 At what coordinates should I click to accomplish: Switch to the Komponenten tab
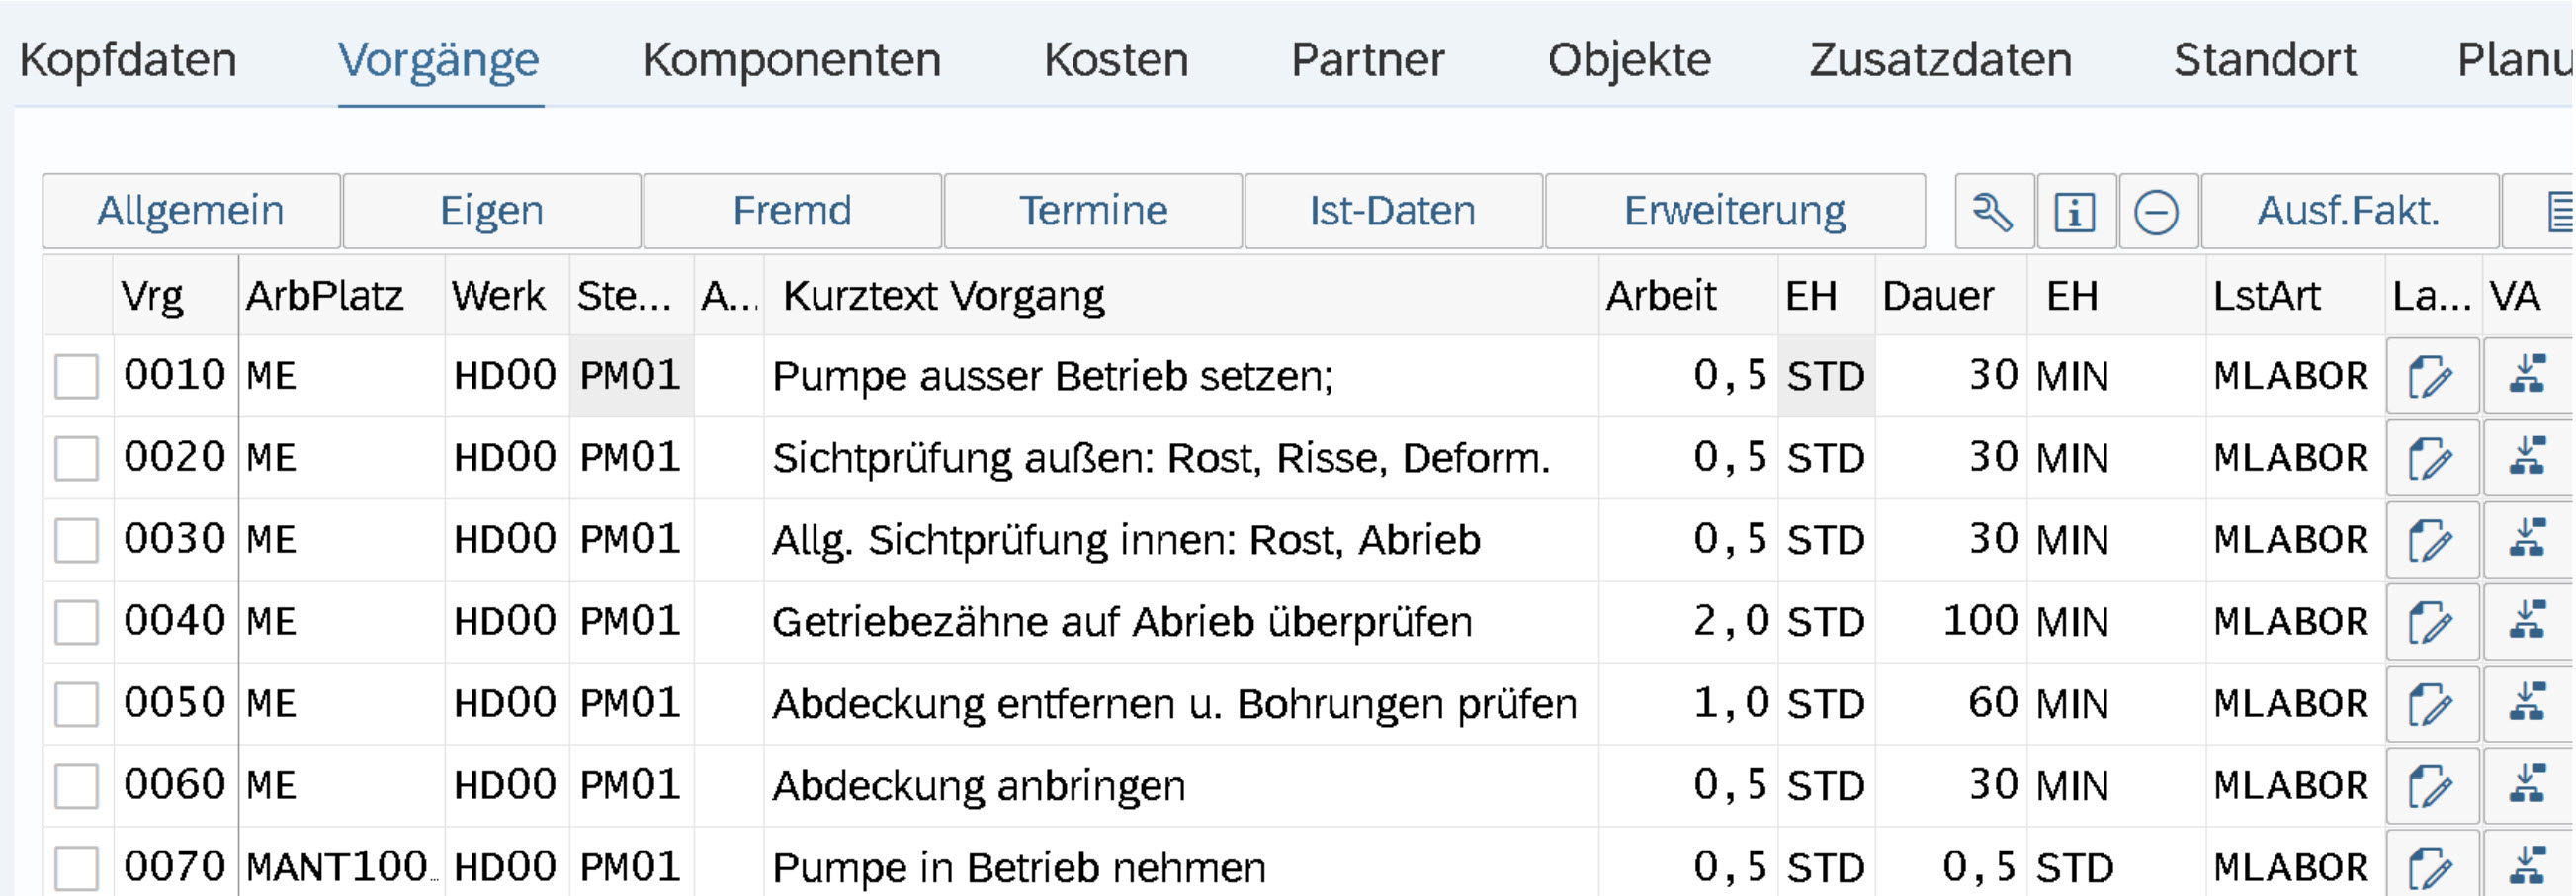point(793,60)
